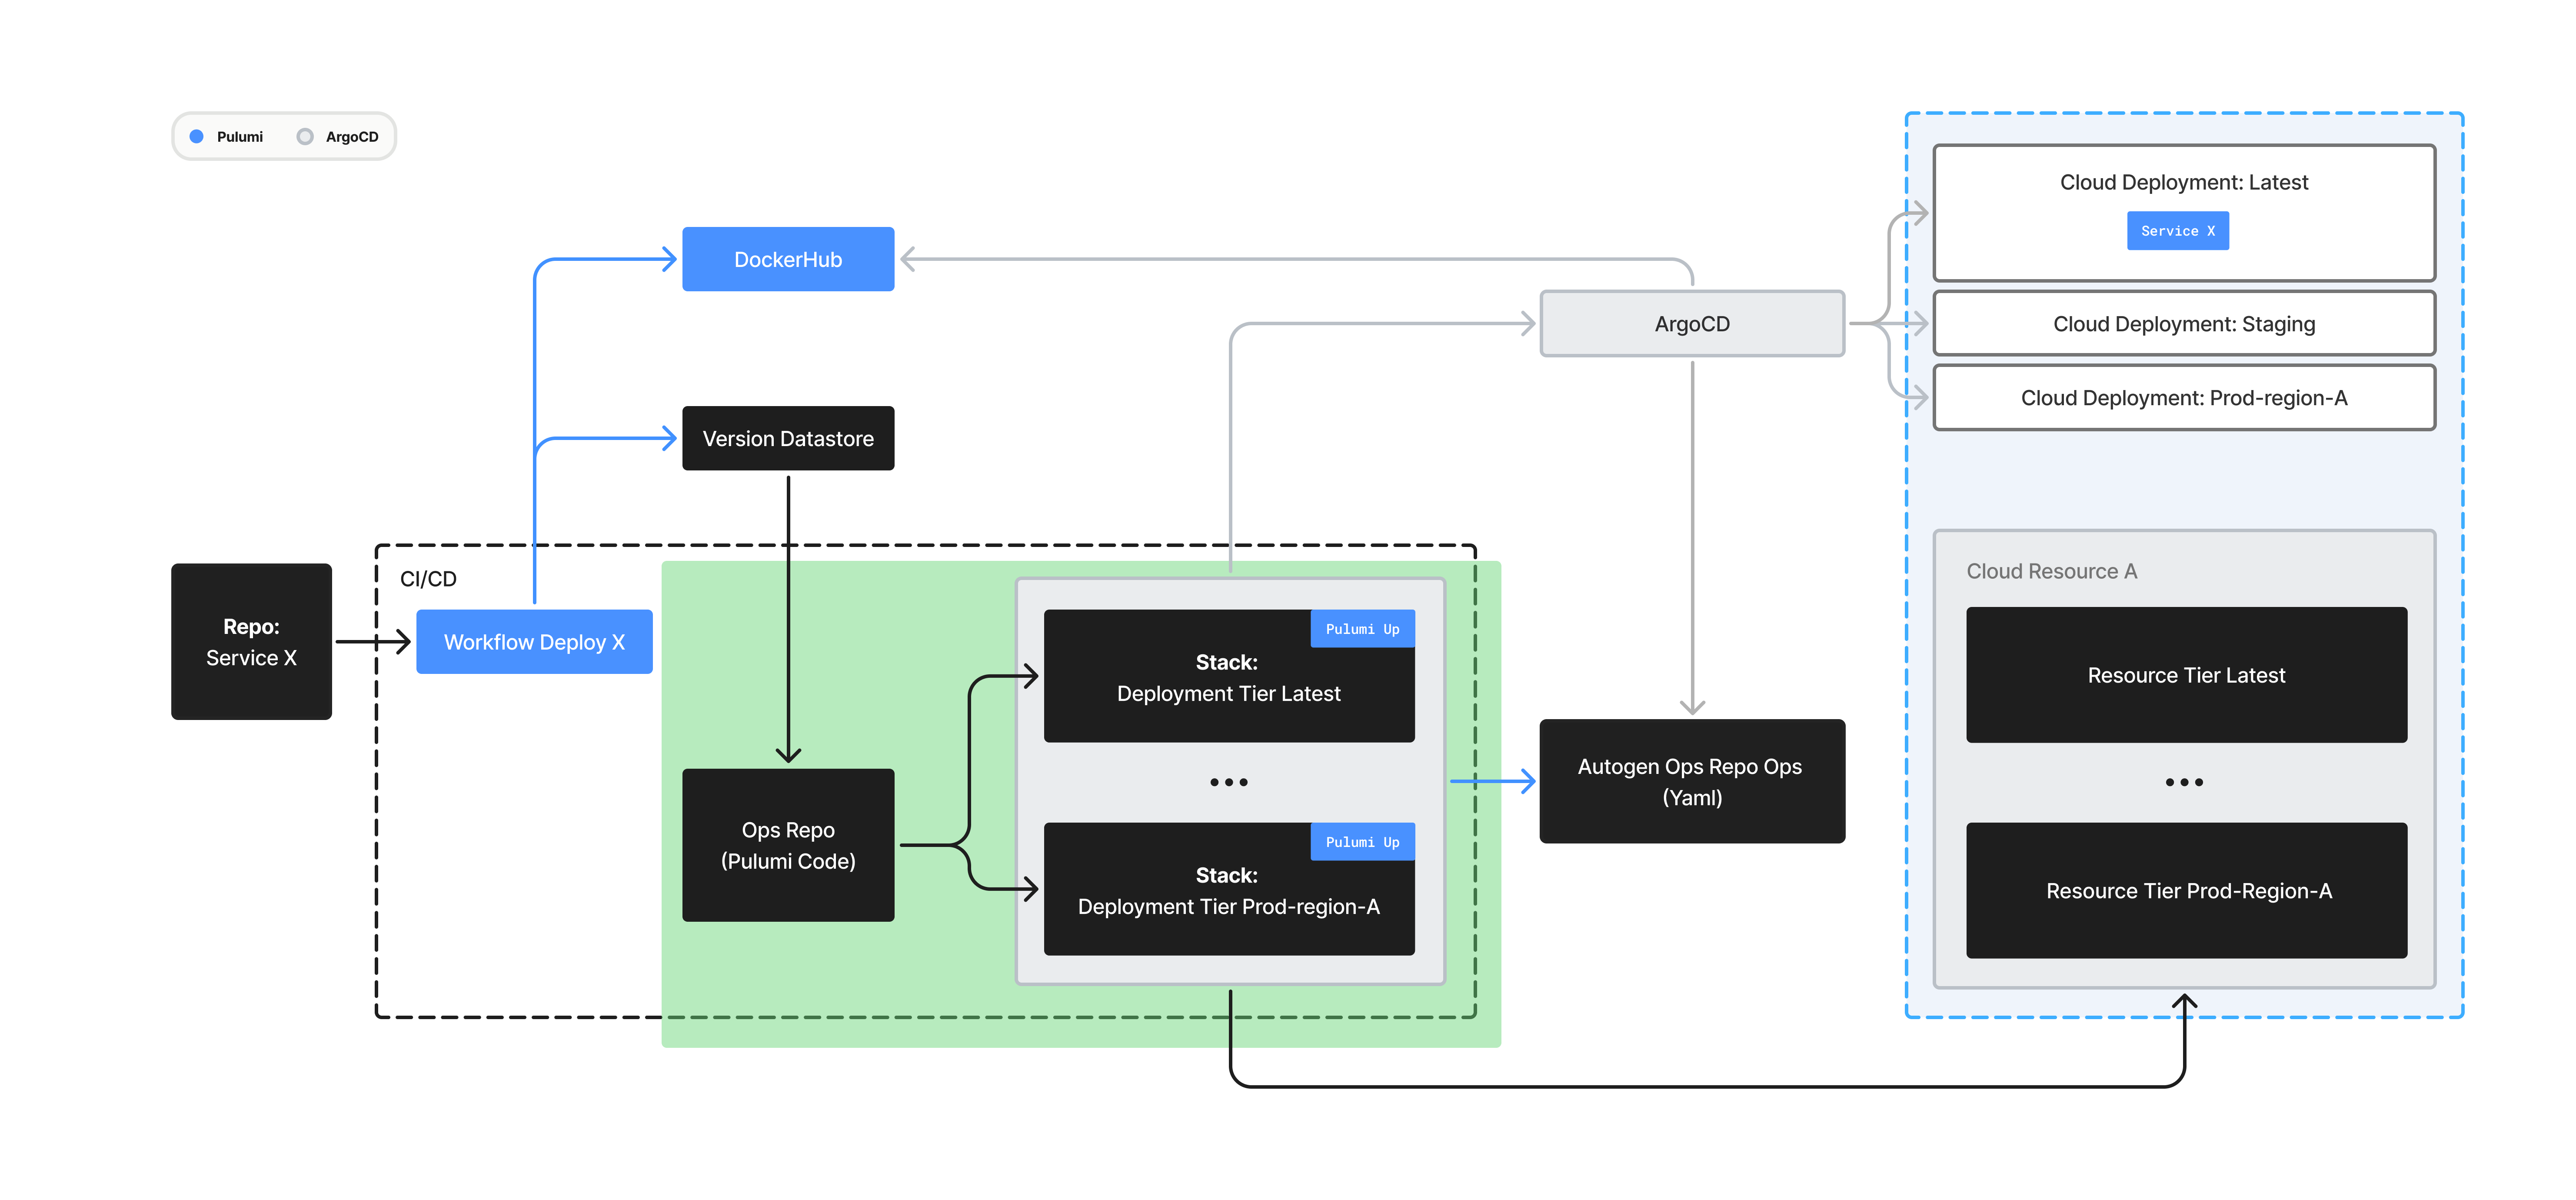Click the CI/CD label text
The height and width of the screenshot is (1200, 2576).
tap(428, 579)
